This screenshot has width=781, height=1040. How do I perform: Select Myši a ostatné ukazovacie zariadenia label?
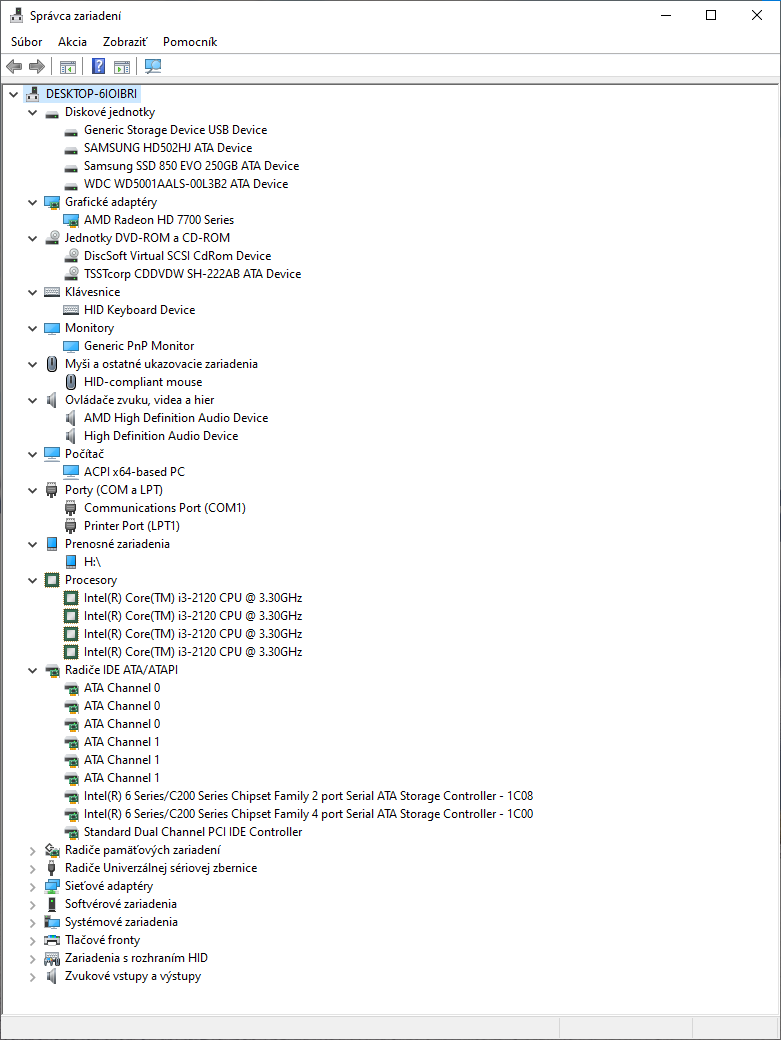[161, 364]
